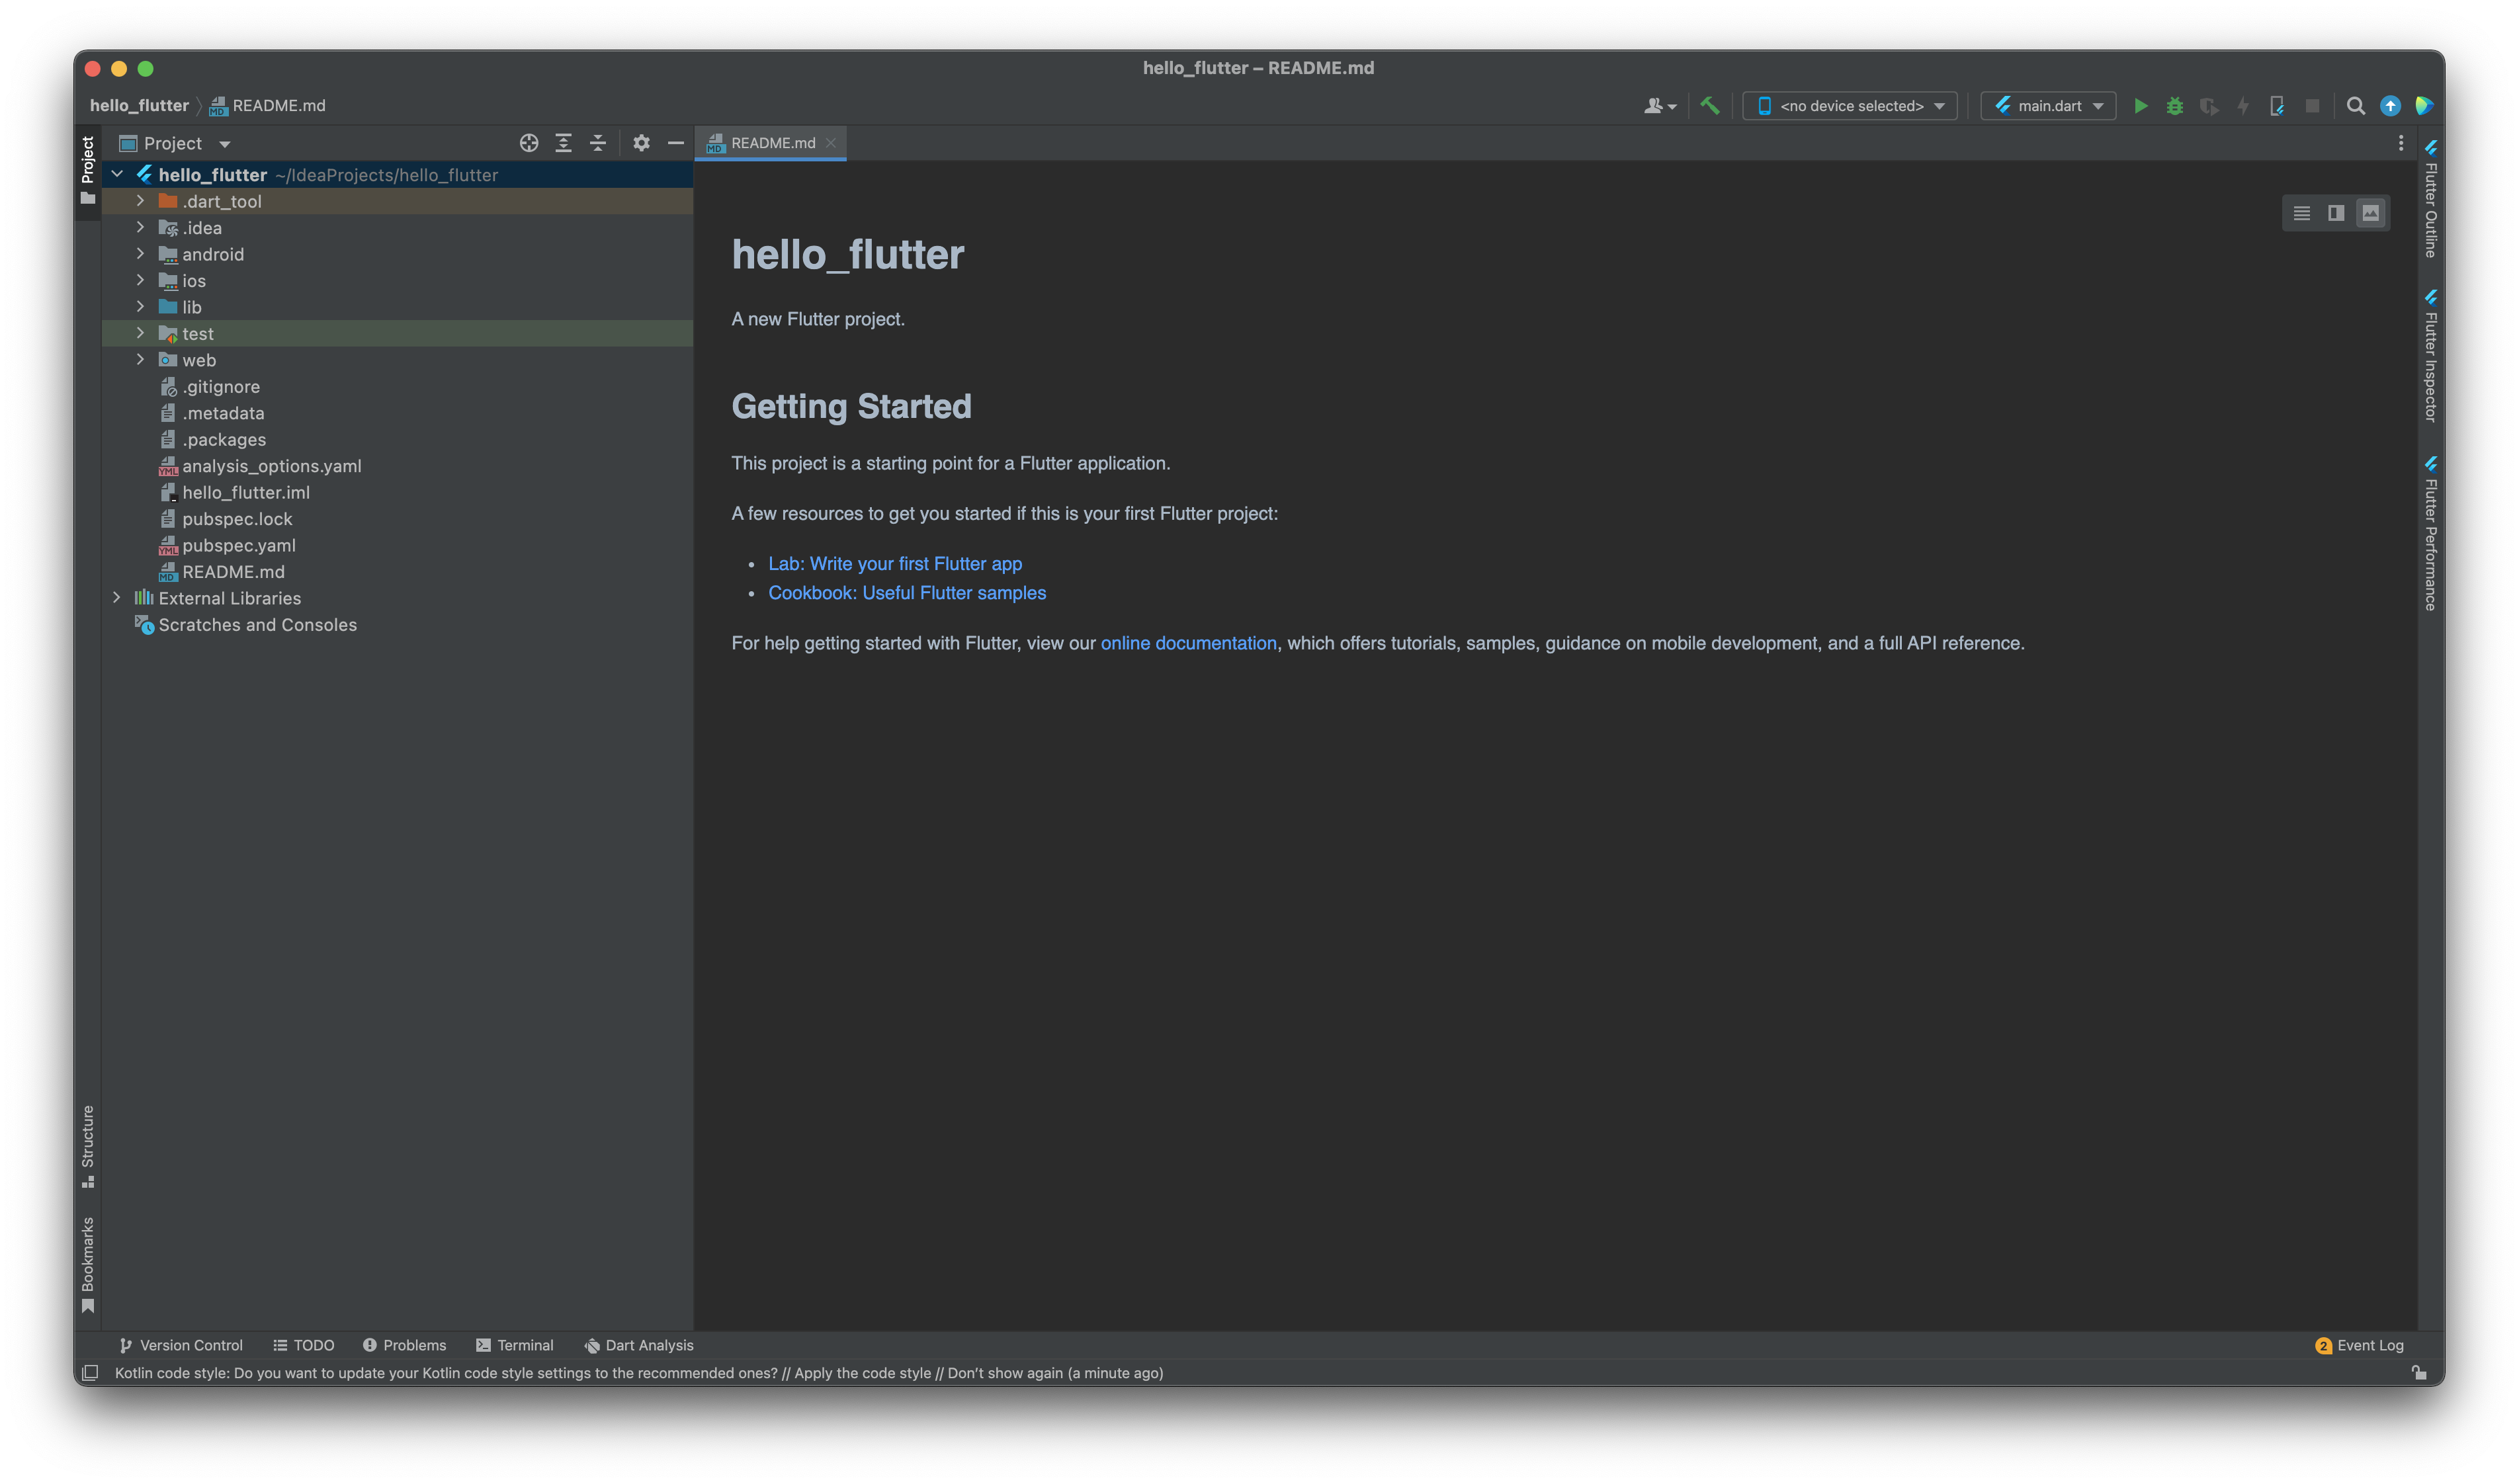
Task: Click the green Run button
Action: click(x=2140, y=106)
